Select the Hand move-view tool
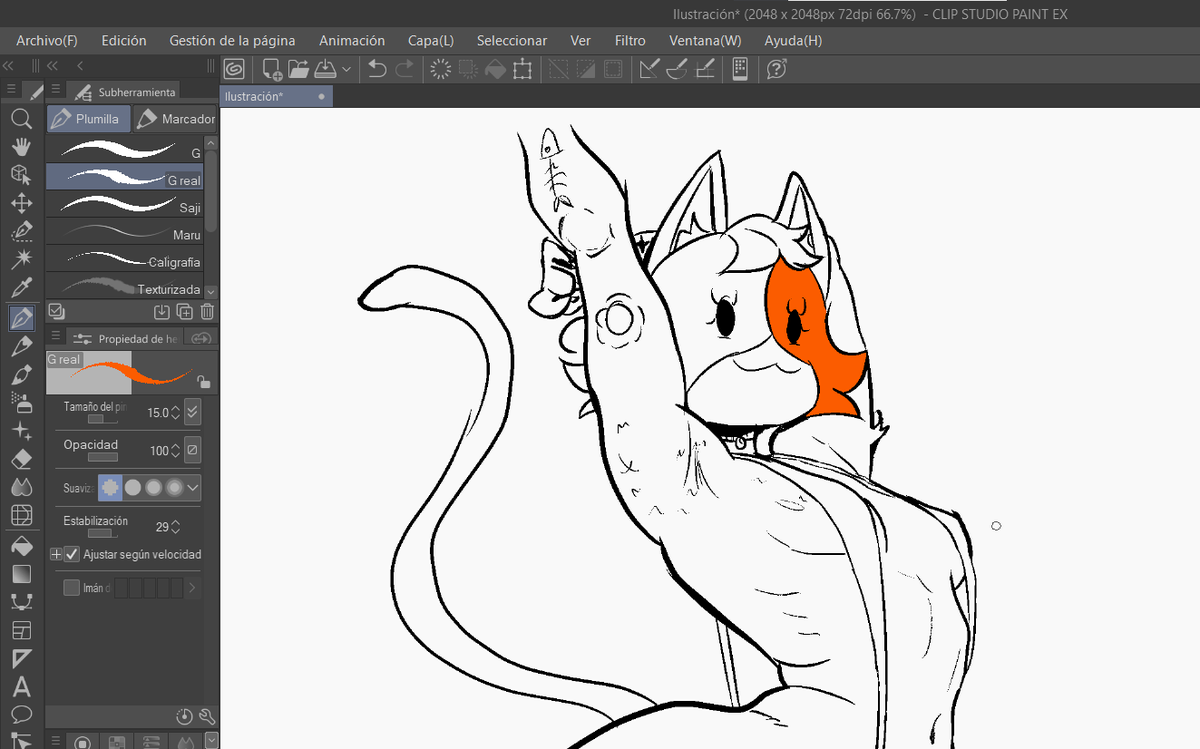Viewport: 1200px width, 749px height. (21, 146)
